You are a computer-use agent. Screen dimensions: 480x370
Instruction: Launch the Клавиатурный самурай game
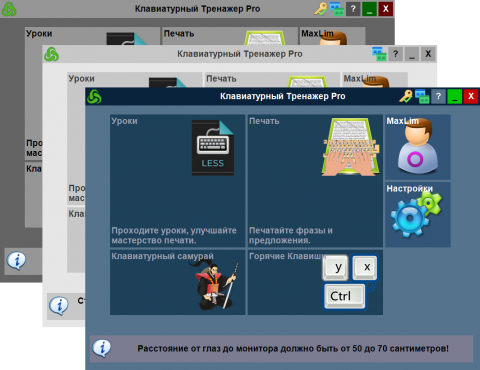click(x=177, y=282)
